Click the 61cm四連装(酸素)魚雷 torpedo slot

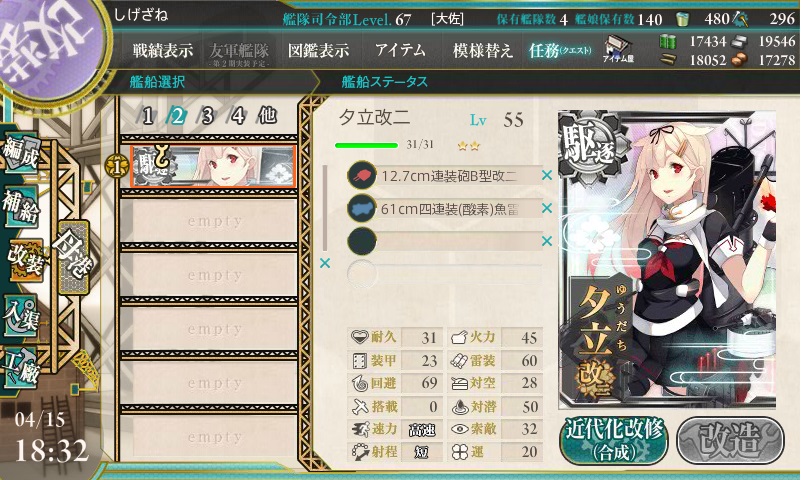click(443, 208)
